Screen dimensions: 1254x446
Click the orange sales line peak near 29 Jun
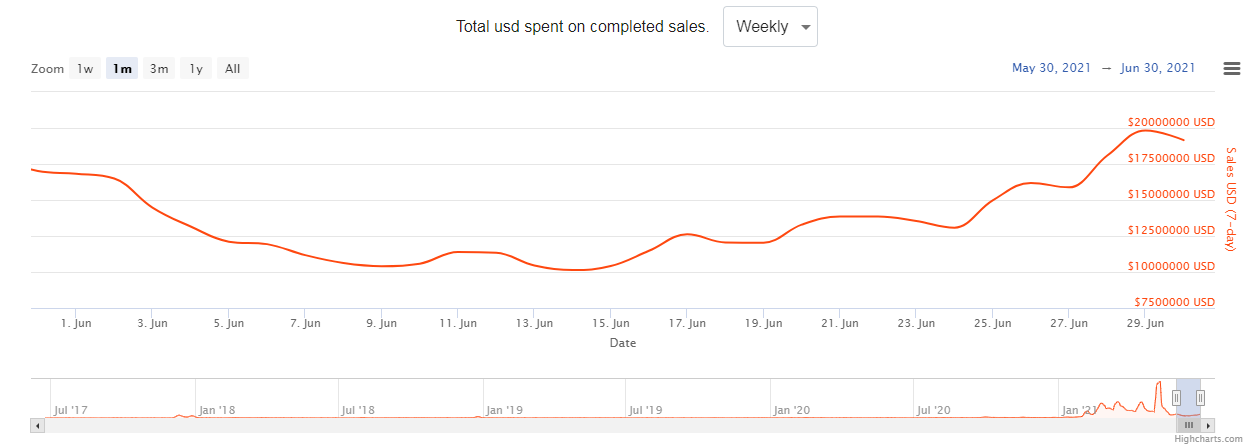1143,131
